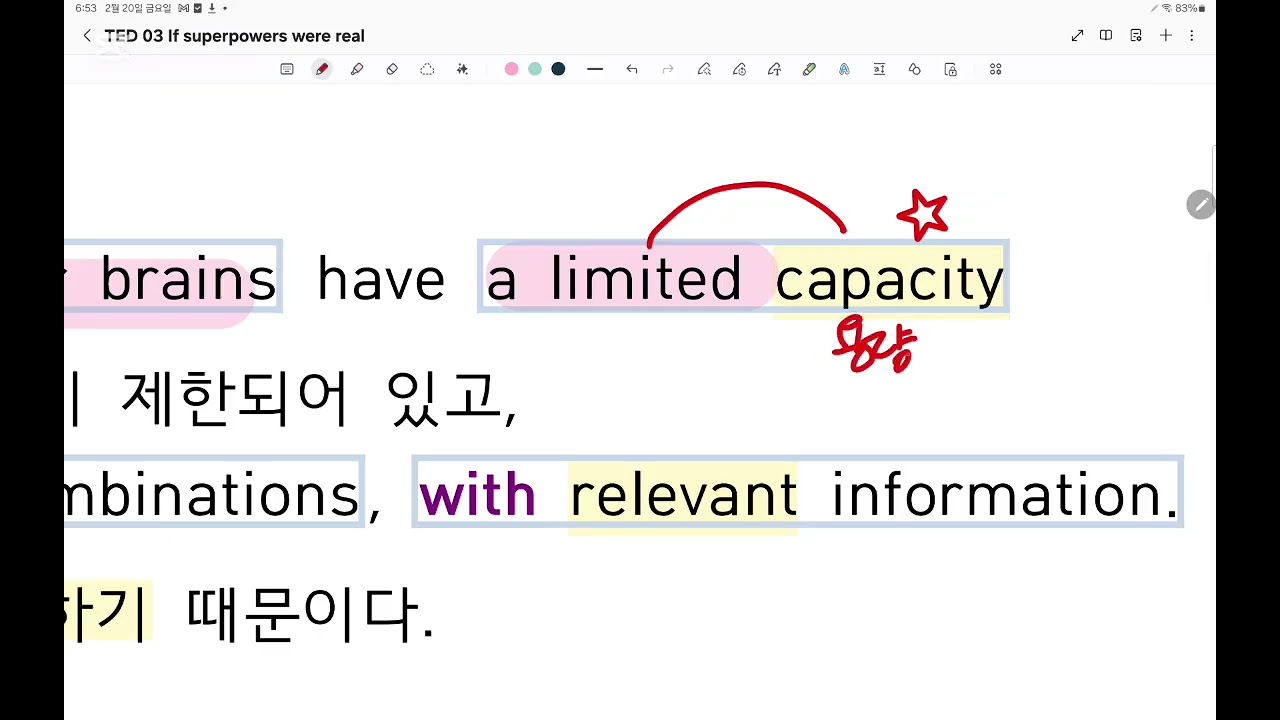Toggle full screen with the expand arrows icon
This screenshot has width=1280, height=720.
click(1077, 36)
